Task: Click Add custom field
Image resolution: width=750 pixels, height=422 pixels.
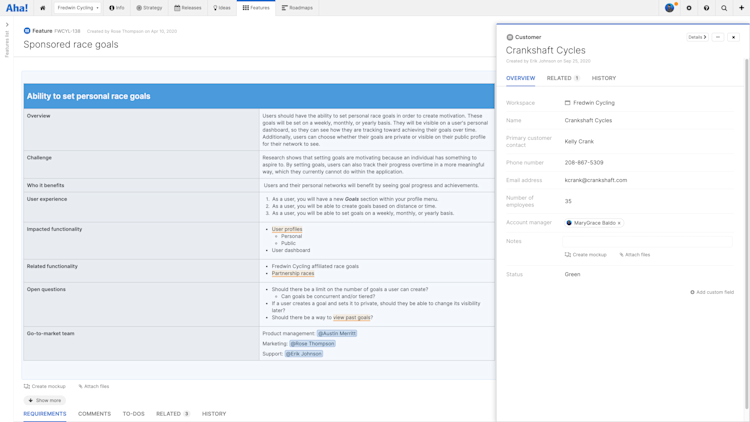Action: [x=712, y=292]
